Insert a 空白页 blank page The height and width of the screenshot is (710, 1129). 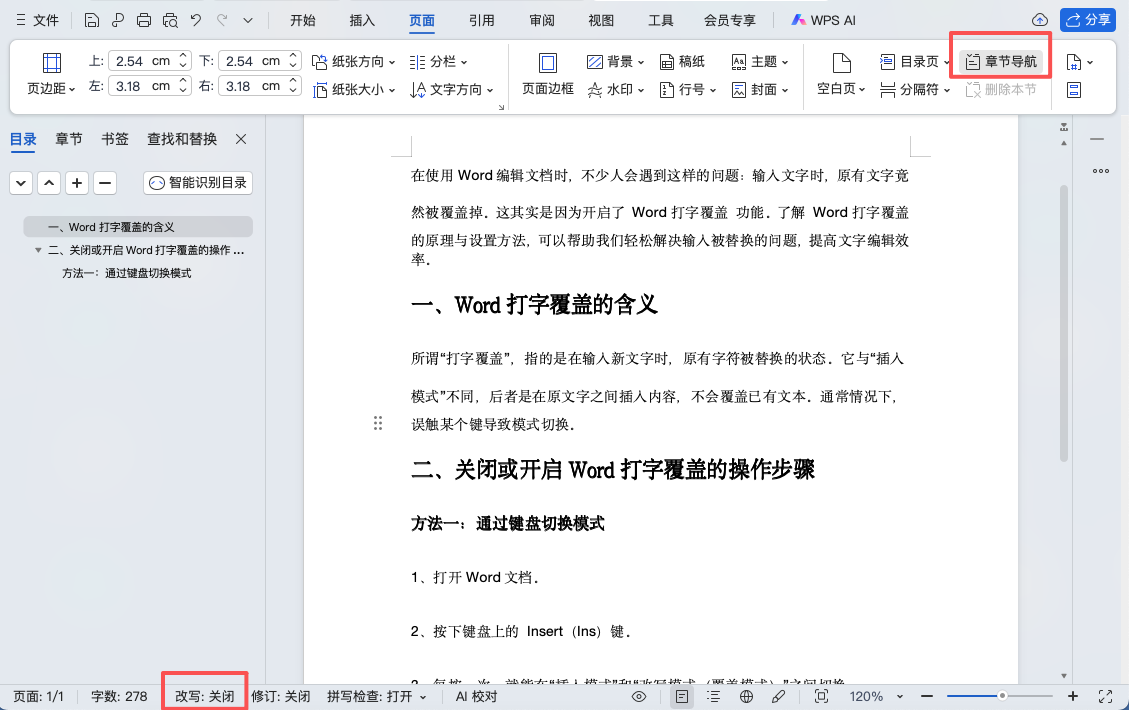[x=841, y=74]
